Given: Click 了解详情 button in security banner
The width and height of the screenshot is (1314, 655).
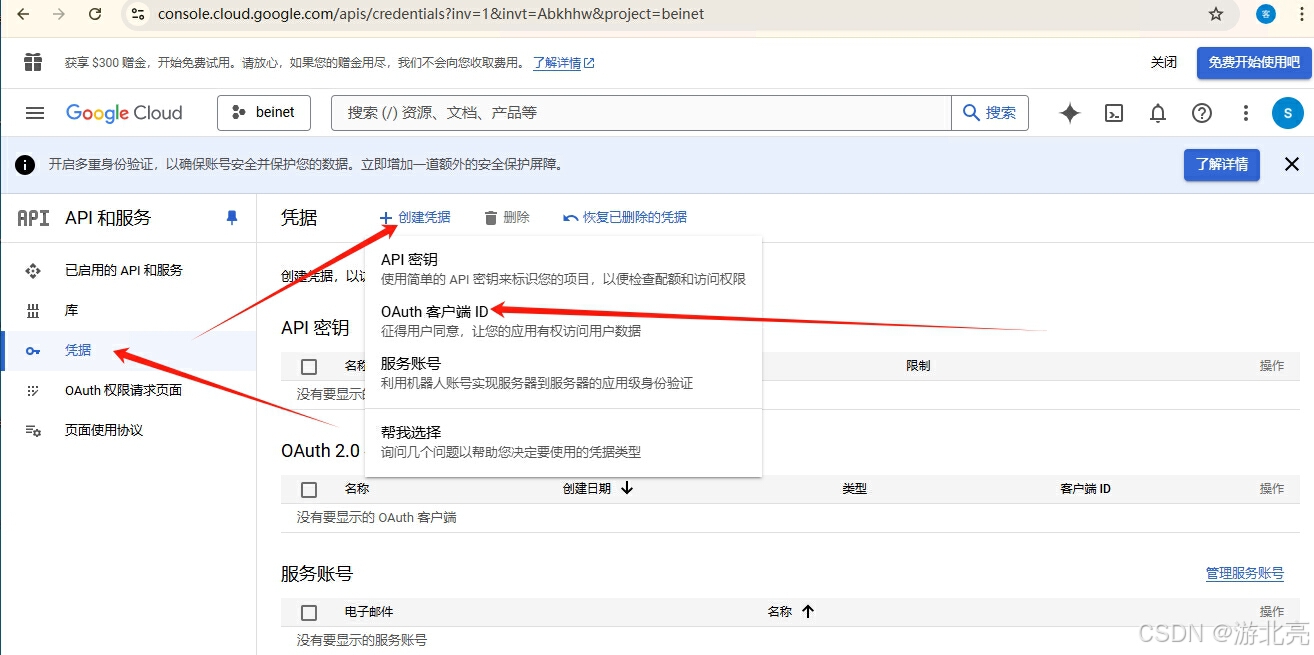Looking at the screenshot, I should [1222, 164].
